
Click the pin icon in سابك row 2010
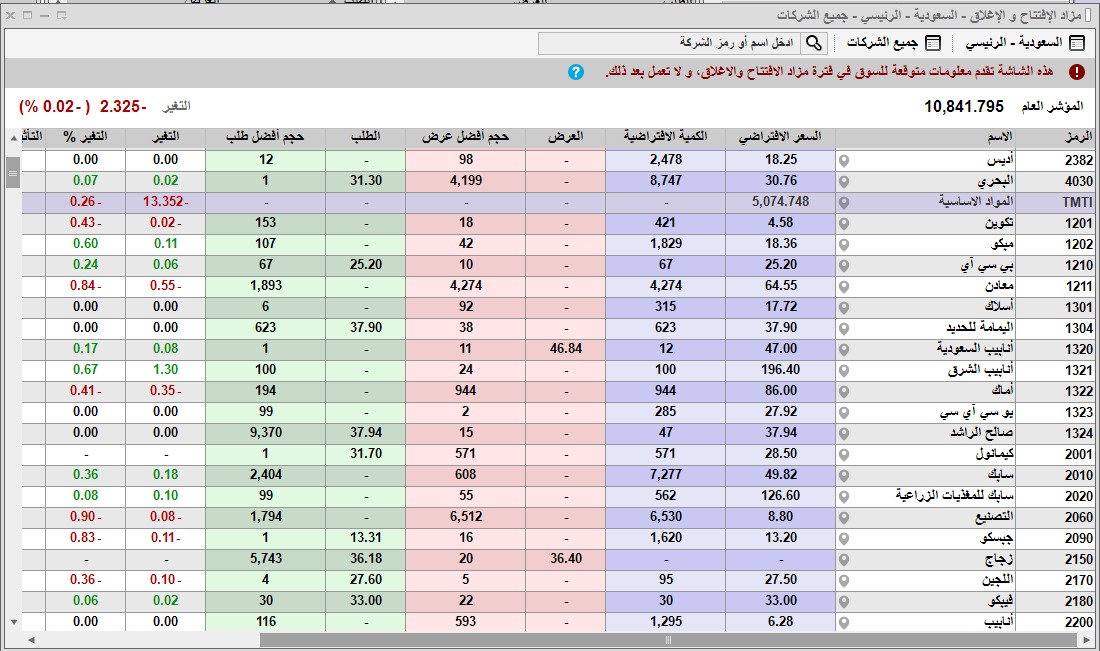coord(844,476)
